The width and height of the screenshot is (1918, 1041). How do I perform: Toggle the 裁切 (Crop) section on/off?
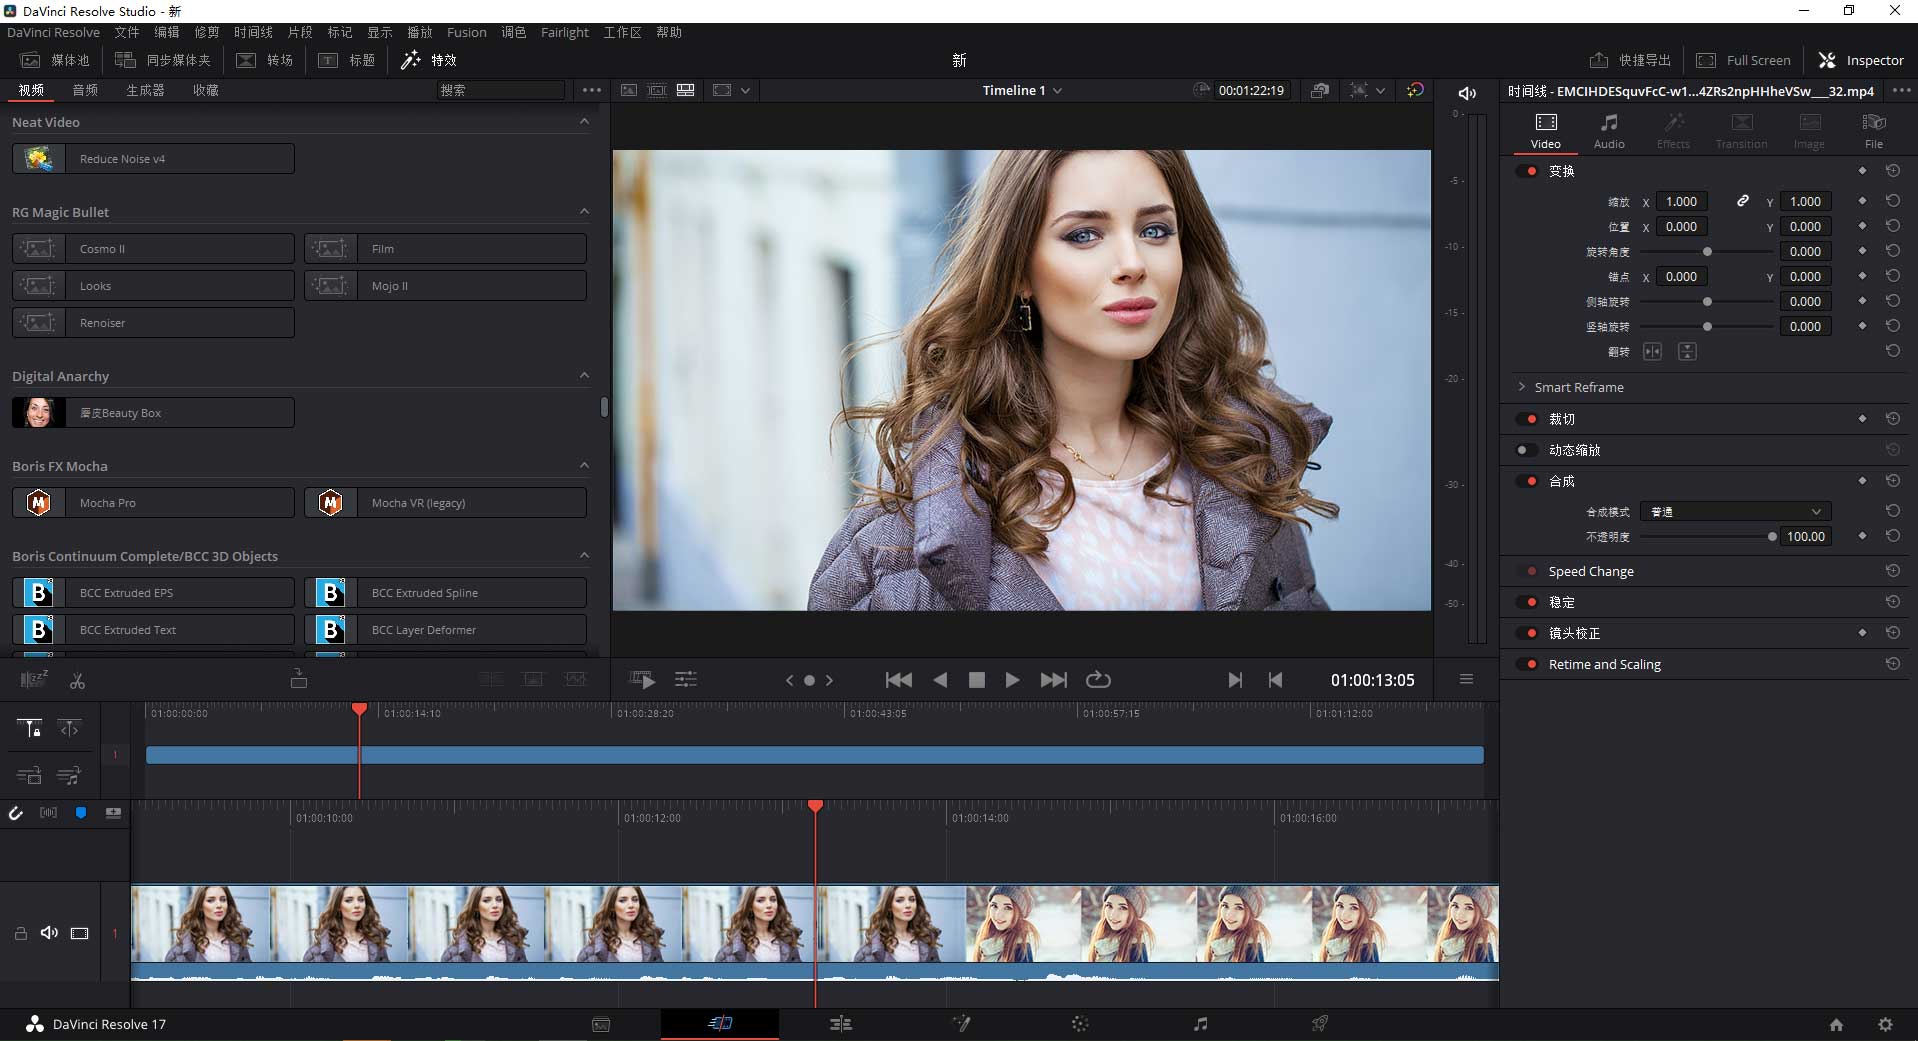1528,419
